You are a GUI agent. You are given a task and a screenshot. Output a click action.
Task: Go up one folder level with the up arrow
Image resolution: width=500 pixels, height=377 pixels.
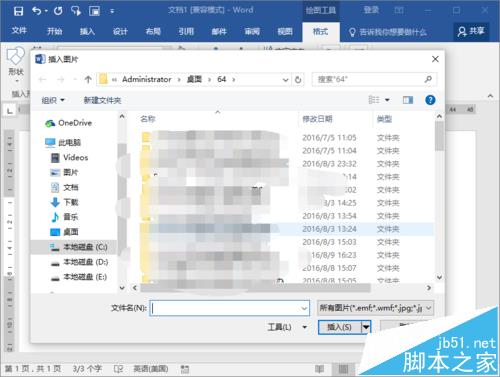(x=88, y=79)
